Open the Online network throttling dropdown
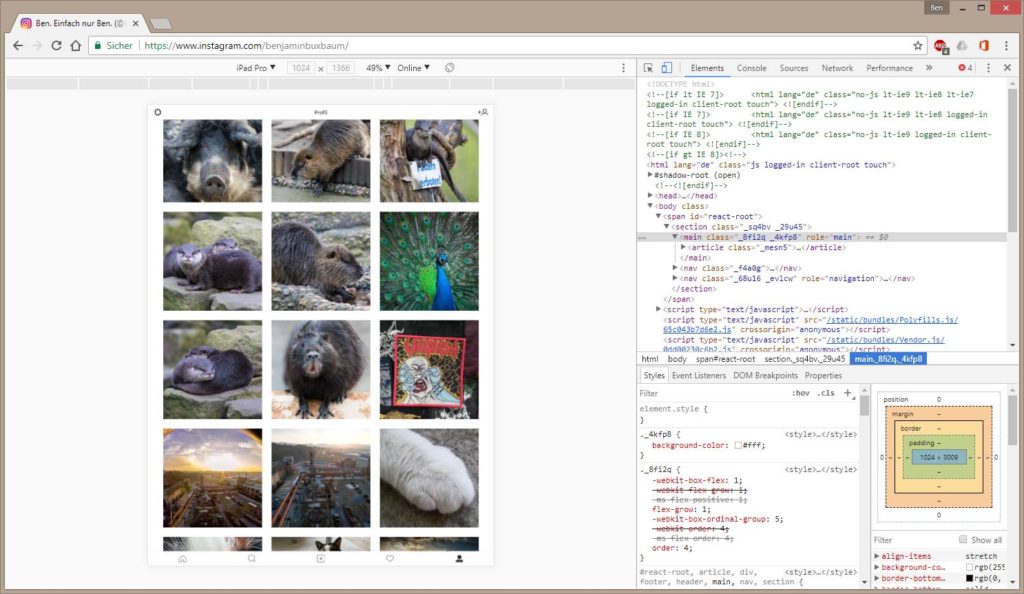 413,68
